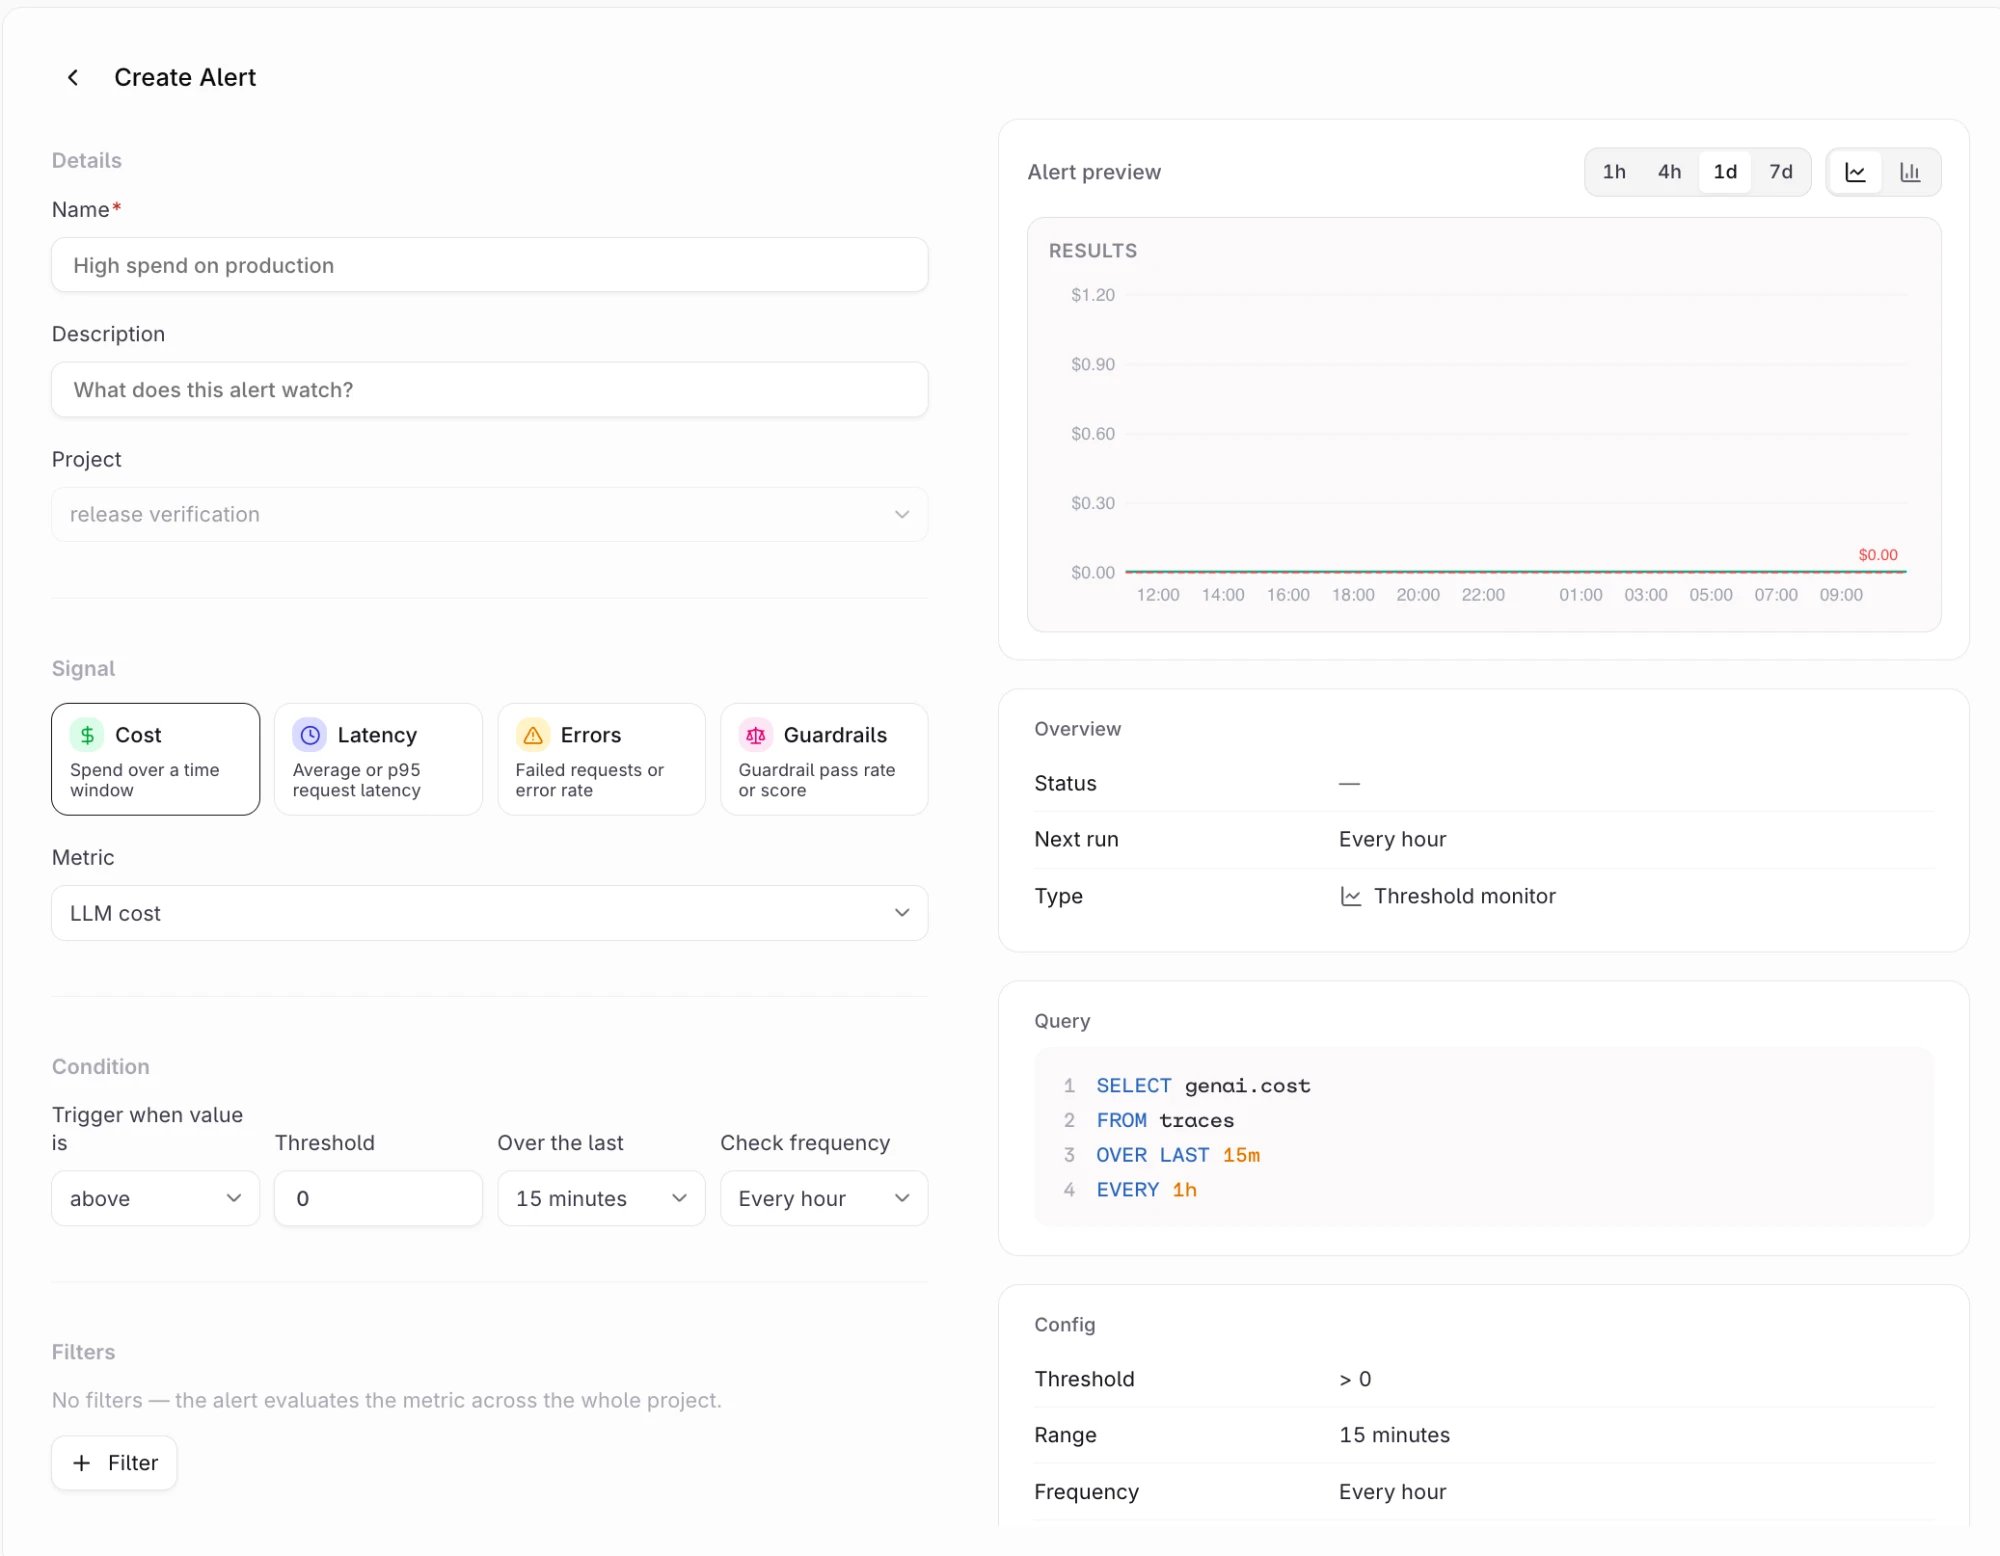Screen dimensions: 2000x1556
Task: Click the 12:00 x-axis time label
Action: coord(1157,595)
